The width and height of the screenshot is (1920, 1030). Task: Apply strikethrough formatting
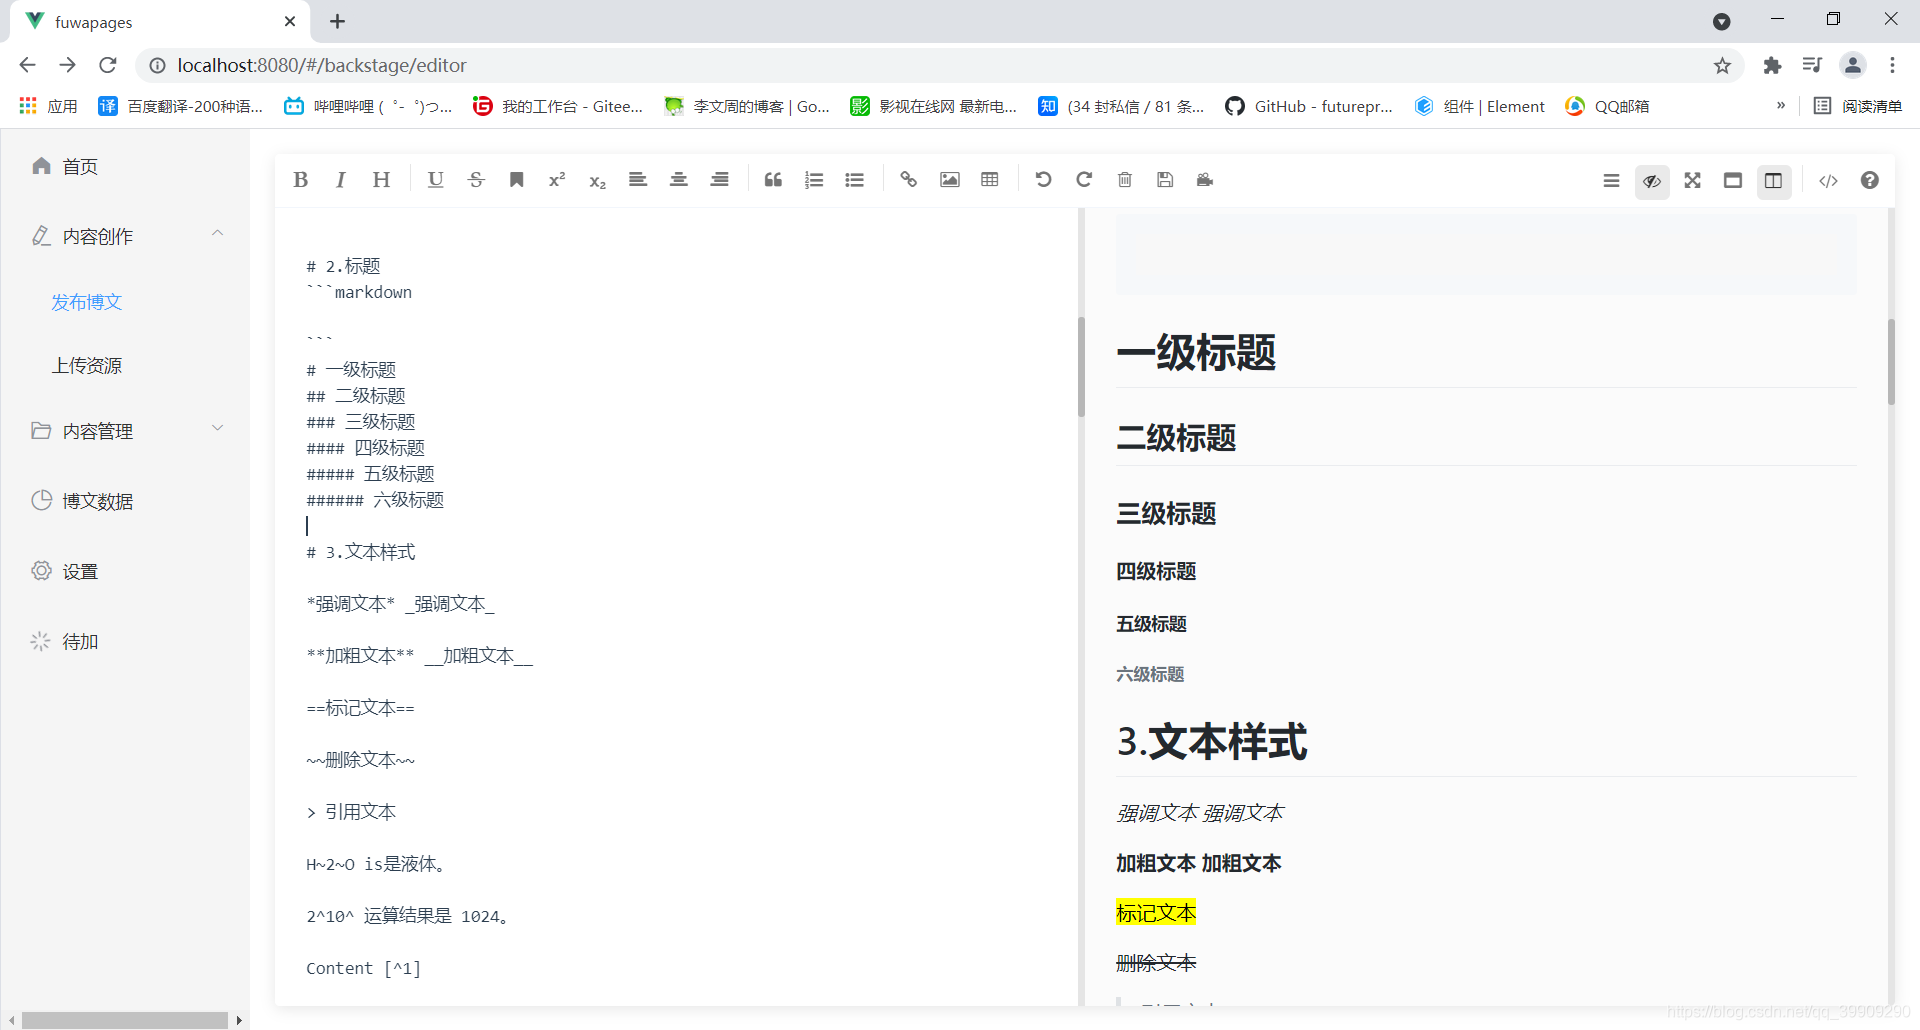tap(476, 180)
